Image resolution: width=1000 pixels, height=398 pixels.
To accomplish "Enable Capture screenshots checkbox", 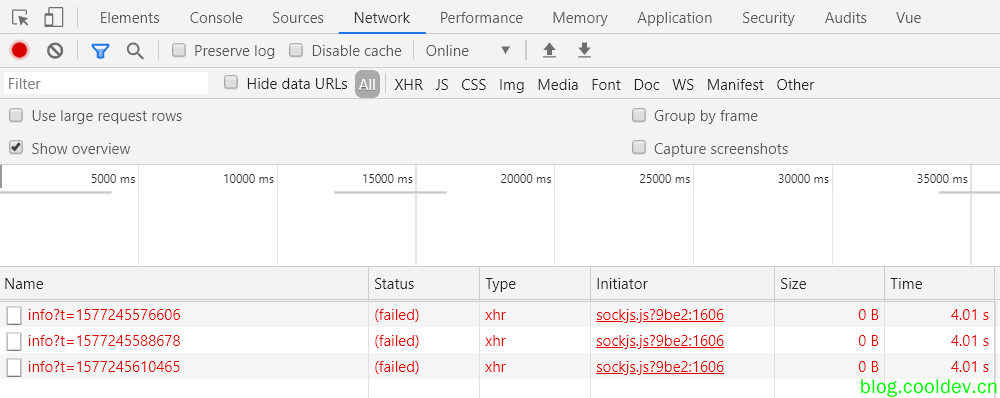I will tap(638, 148).
